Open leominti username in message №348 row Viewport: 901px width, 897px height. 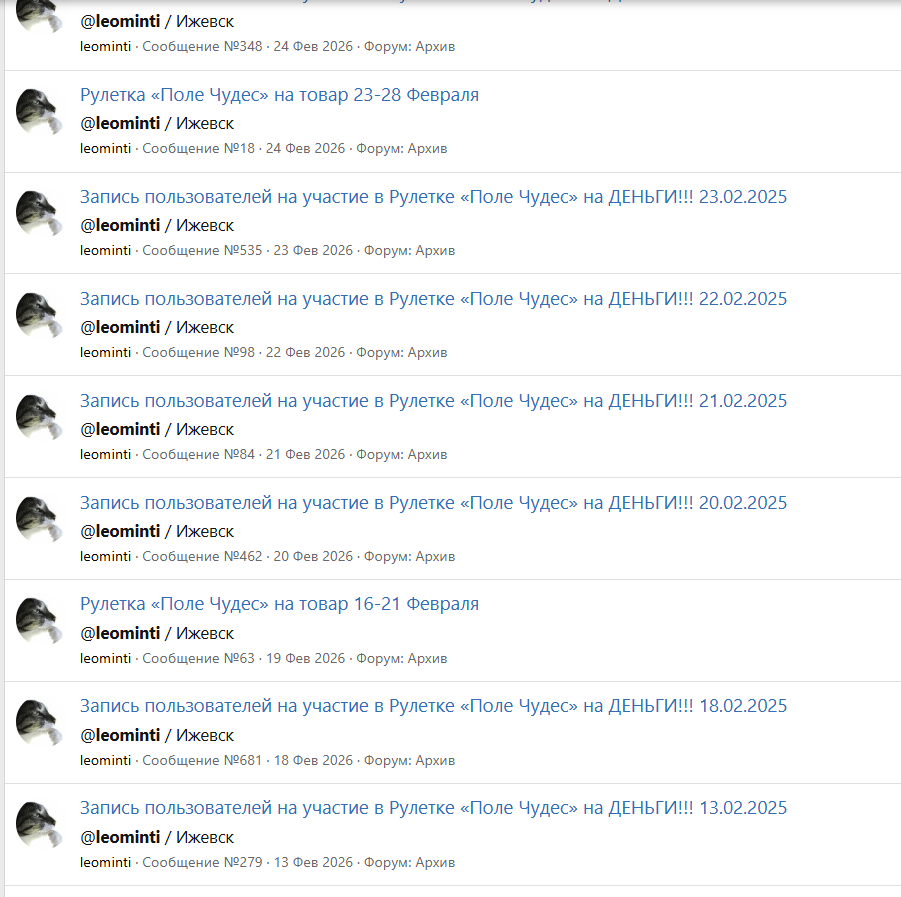(x=105, y=47)
